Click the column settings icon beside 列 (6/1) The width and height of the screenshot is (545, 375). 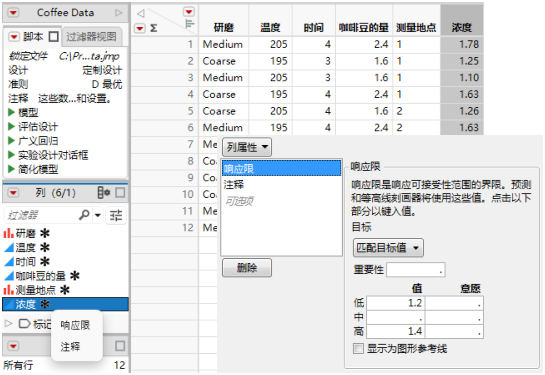(x=104, y=193)
